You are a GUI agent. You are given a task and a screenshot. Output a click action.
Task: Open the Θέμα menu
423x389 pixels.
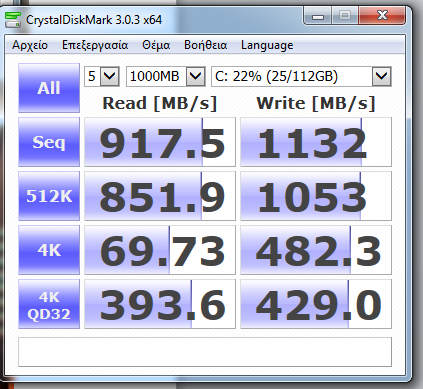click(x=156, y=45)
